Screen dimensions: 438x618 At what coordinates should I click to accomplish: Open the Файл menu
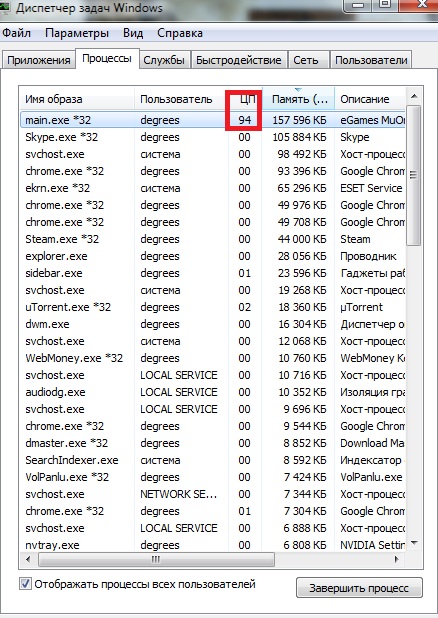click(17, 33)
